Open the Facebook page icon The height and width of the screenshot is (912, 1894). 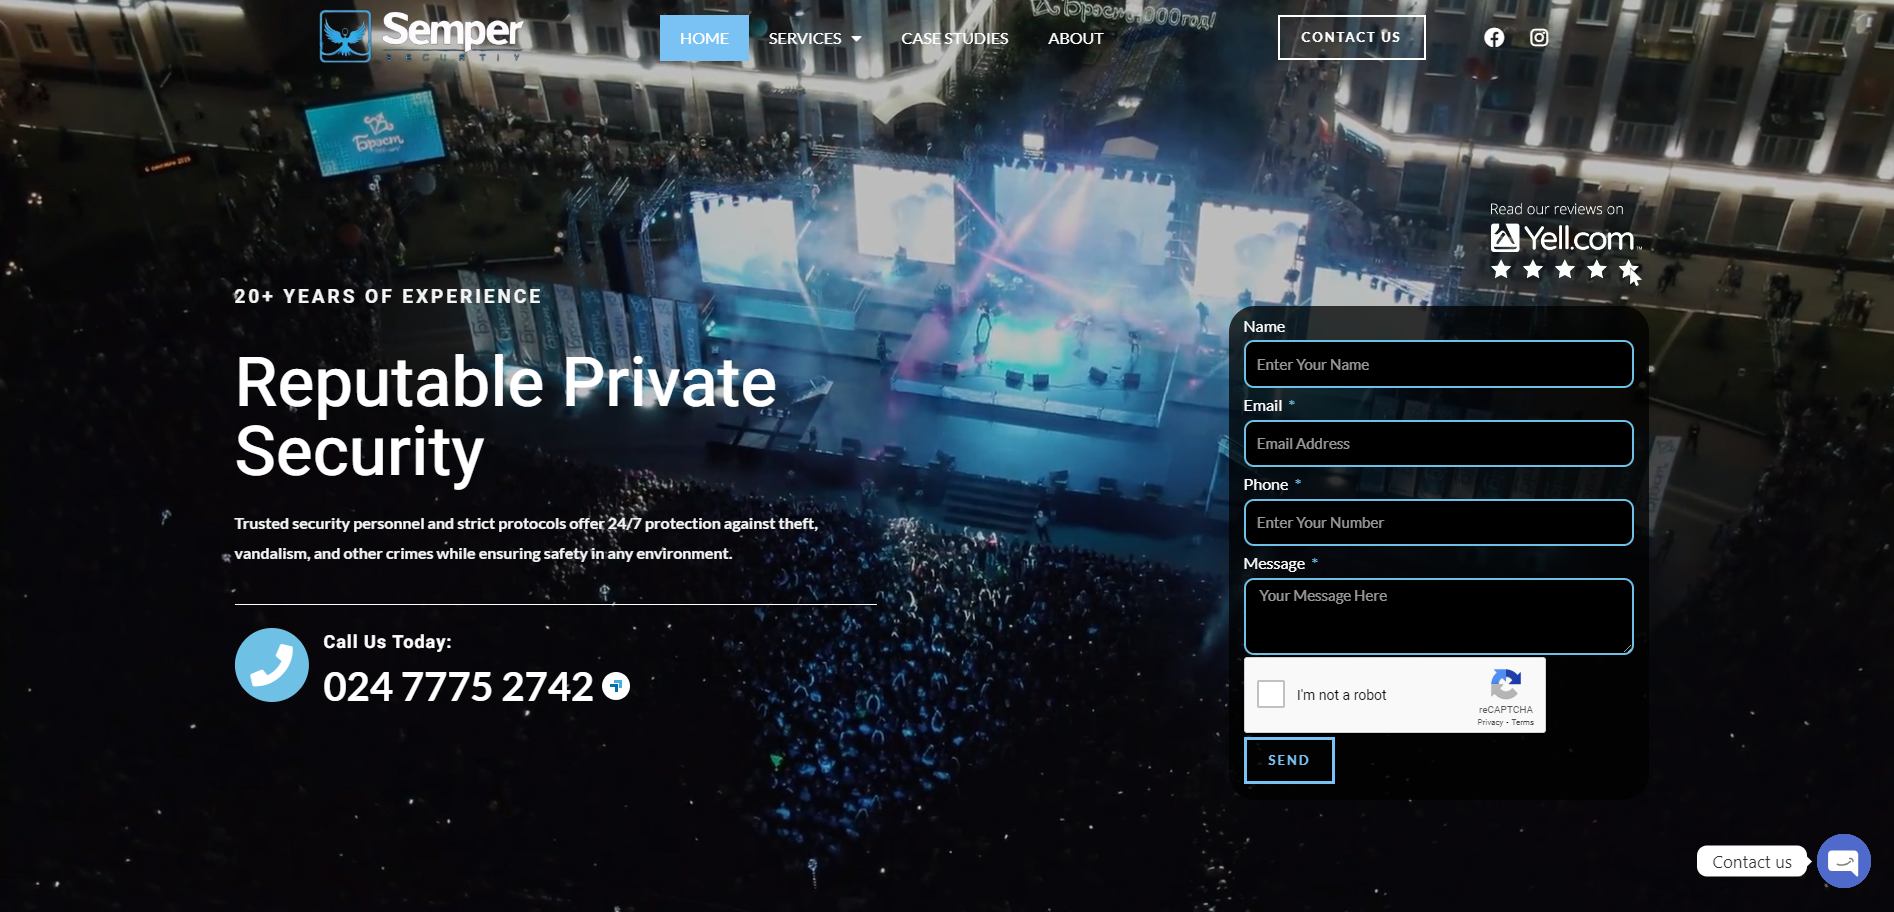(x=1494, y=38)
